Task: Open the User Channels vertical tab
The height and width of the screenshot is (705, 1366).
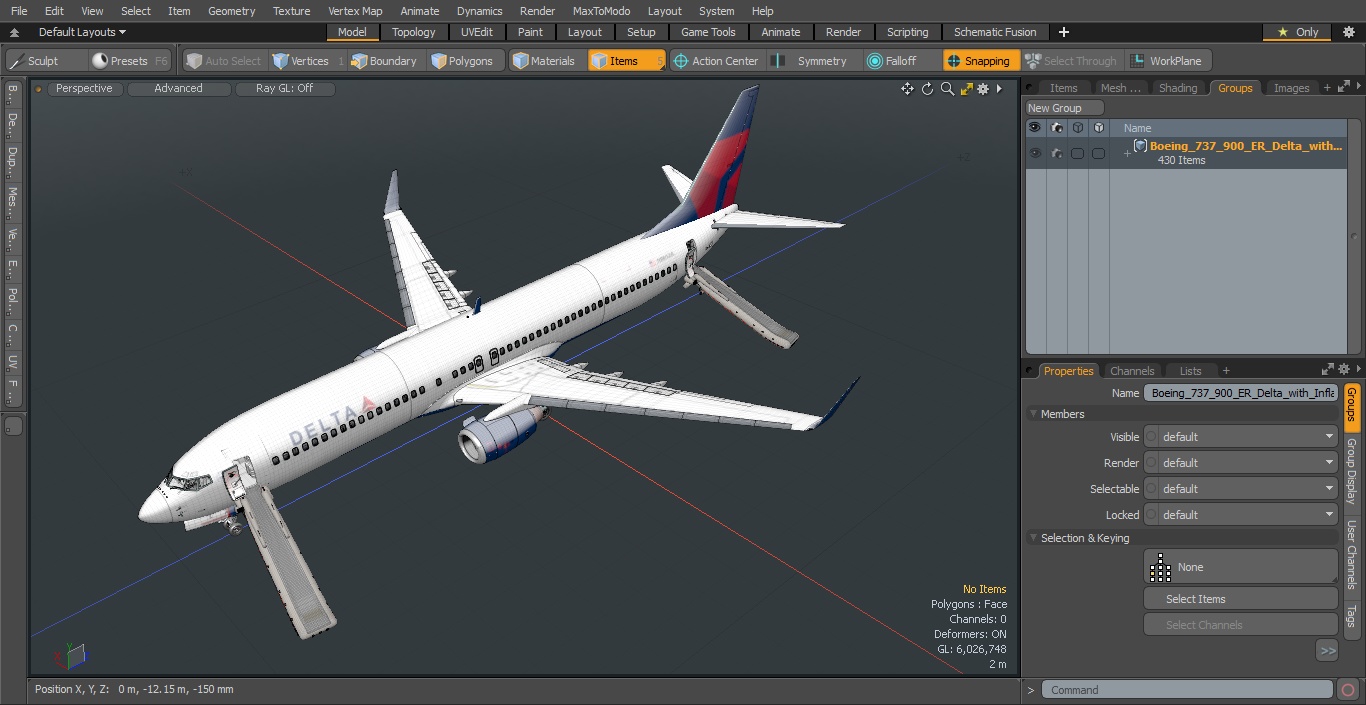Action: (x=1352, y=554)
